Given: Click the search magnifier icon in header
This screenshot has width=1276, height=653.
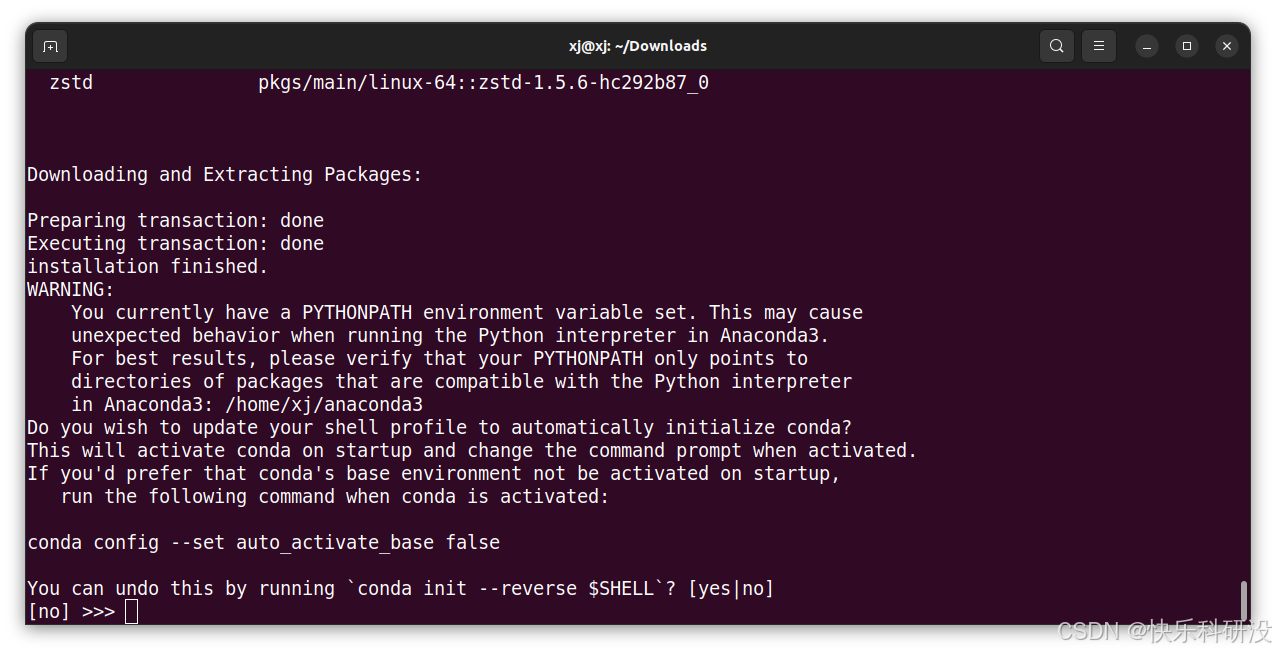Looking at the screenshot, I should [1057, 46].
